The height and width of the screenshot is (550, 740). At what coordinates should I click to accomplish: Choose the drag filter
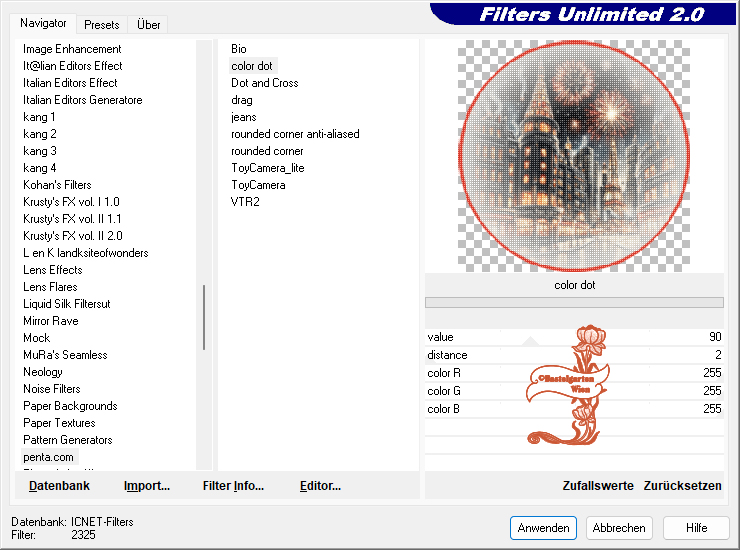tap(242, 100)
